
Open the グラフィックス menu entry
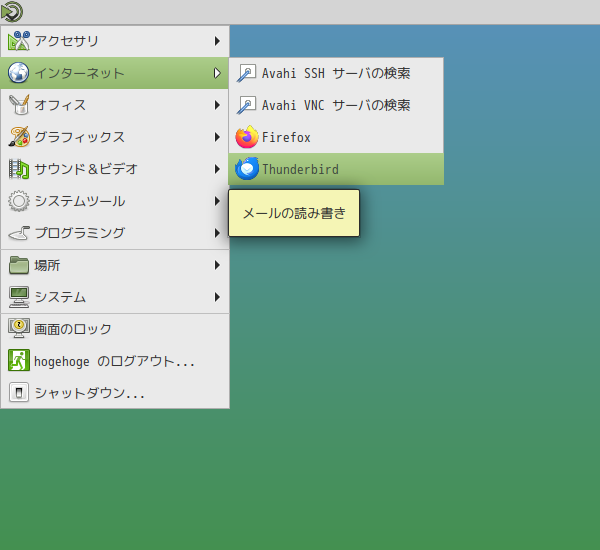pos(115,137)
